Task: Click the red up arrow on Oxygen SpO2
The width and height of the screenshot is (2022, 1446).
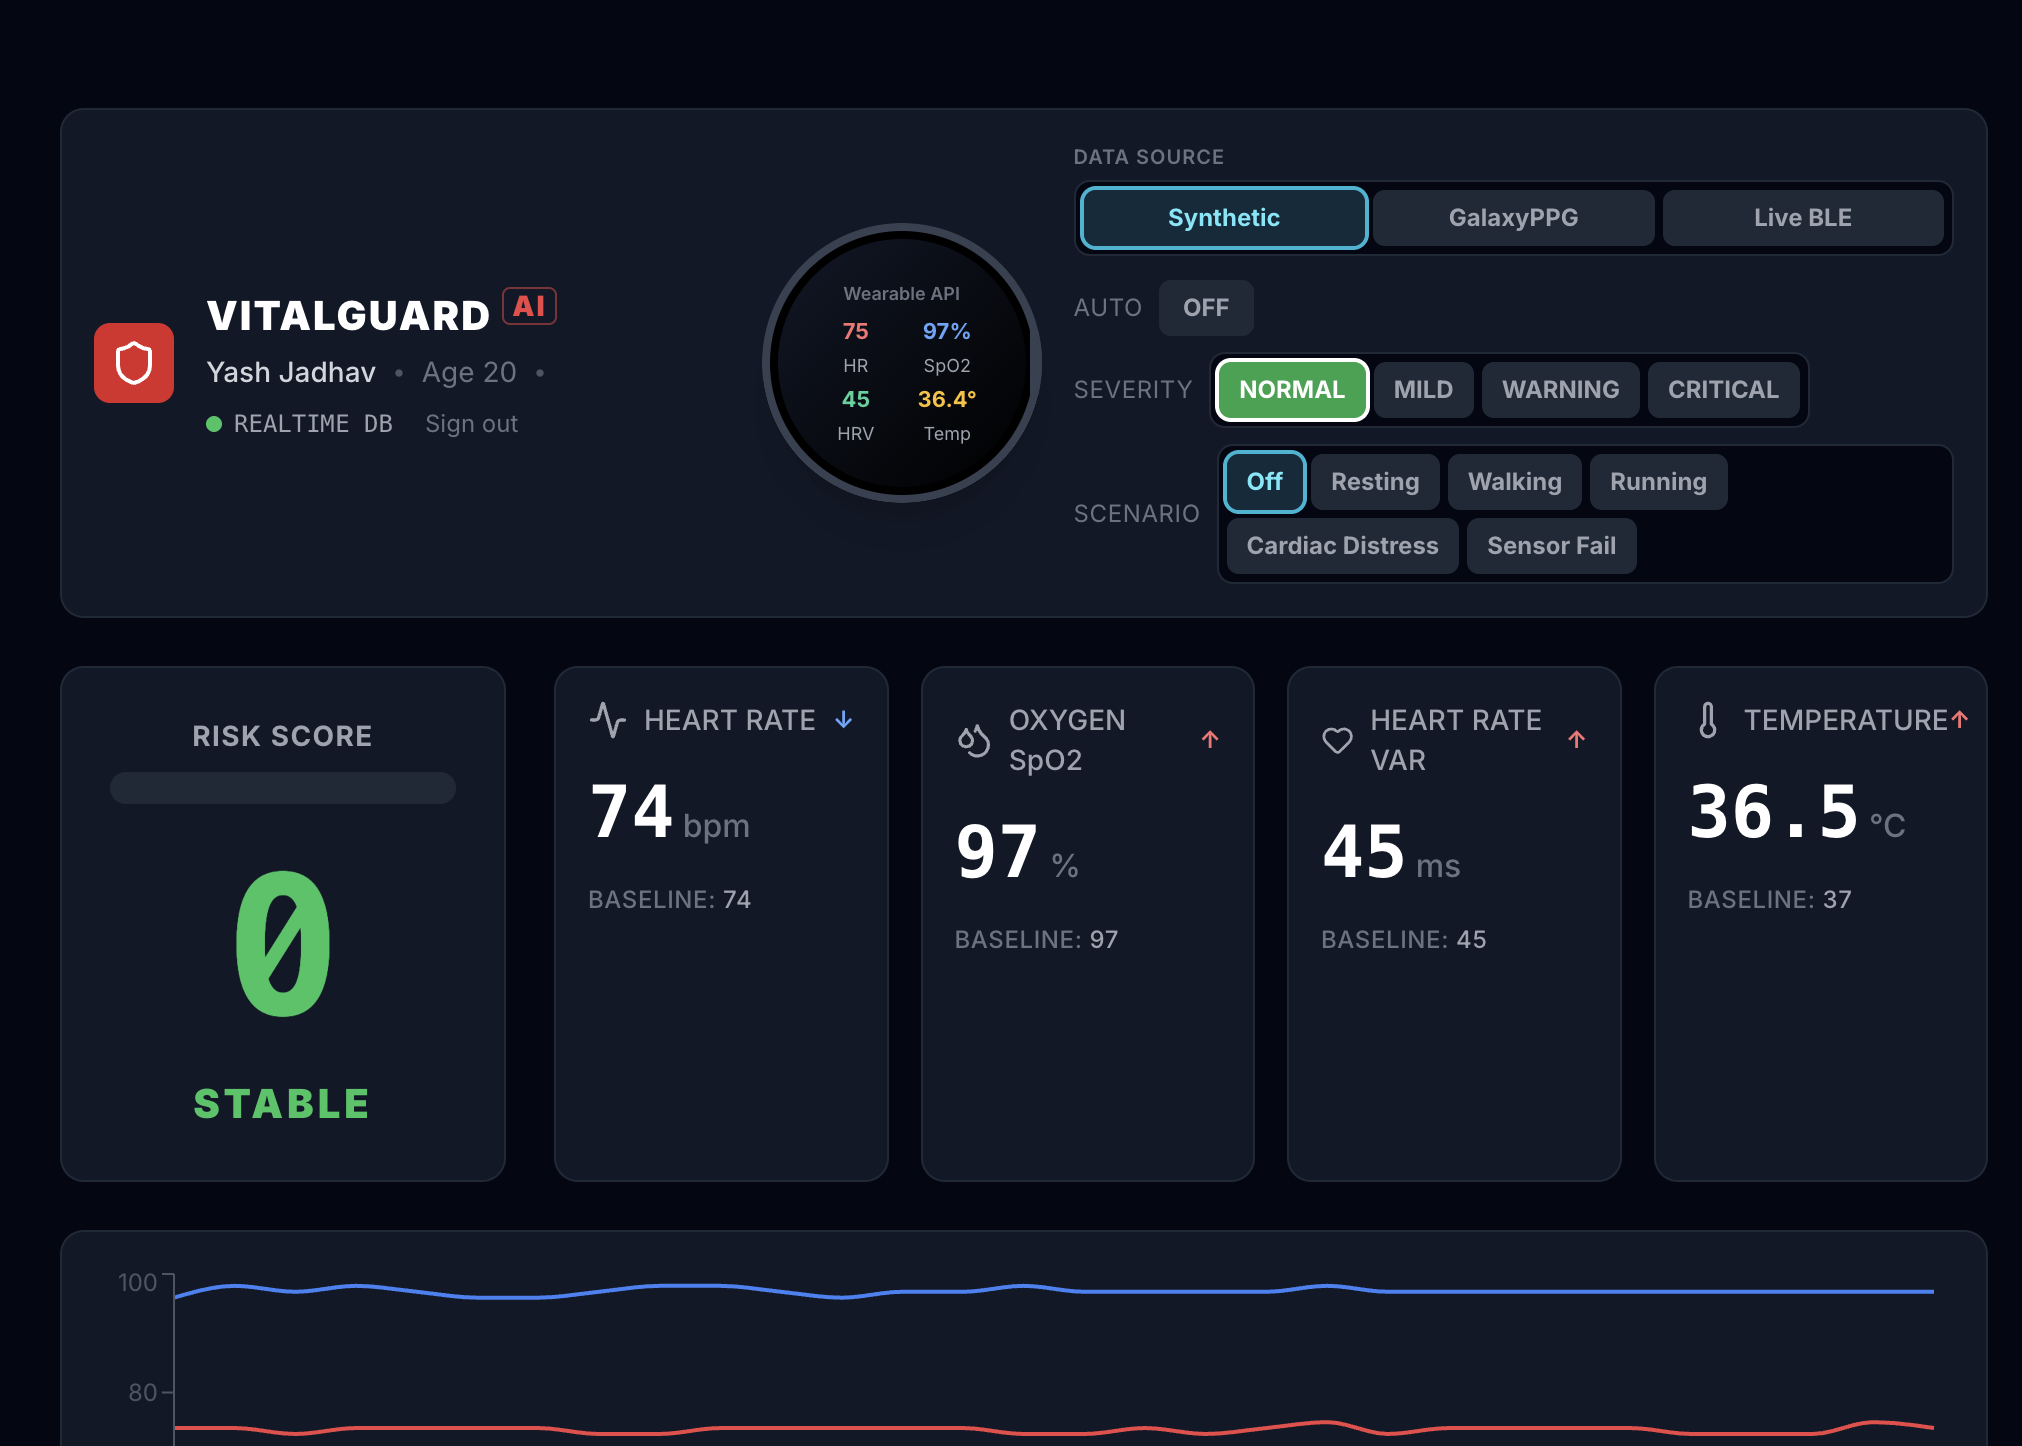Action: [1210, 740]
